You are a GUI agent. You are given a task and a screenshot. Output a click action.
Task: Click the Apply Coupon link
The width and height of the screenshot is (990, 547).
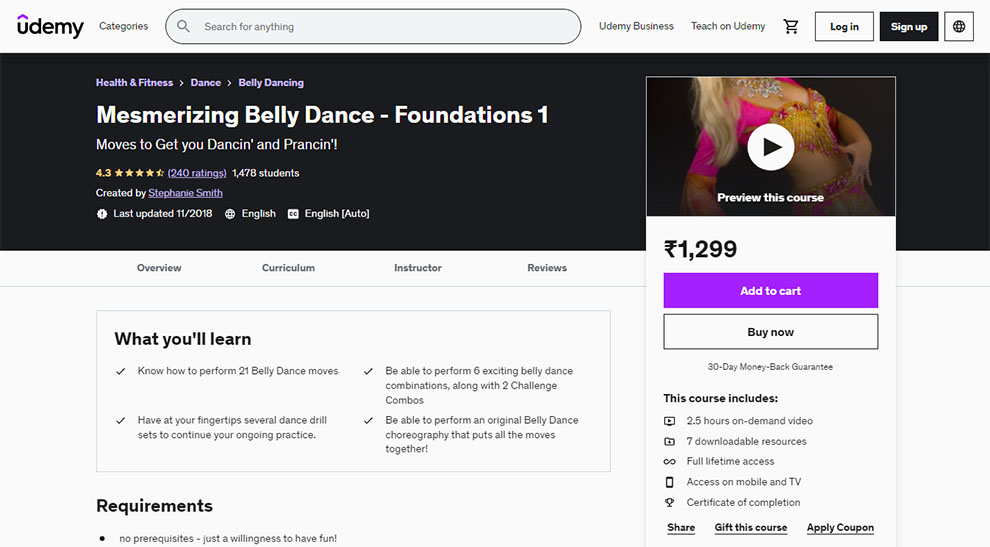click(x=840, y=528)
